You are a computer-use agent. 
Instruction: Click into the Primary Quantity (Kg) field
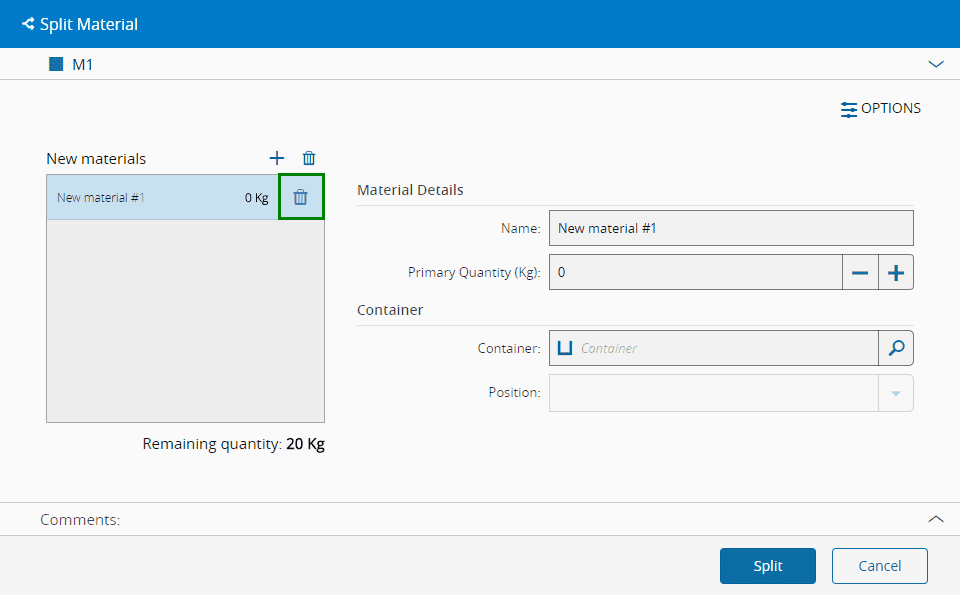click(695, 272)
